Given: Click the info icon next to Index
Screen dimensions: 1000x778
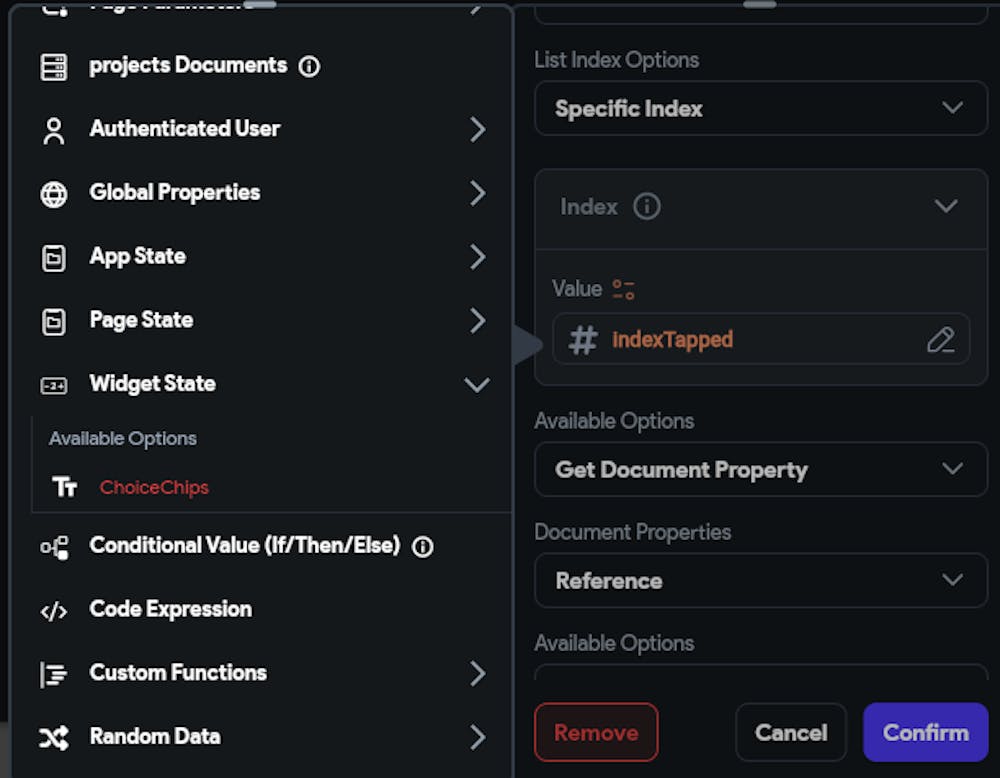Looking at the screenshot, I should pyautogui.click(x=647, y=207).
